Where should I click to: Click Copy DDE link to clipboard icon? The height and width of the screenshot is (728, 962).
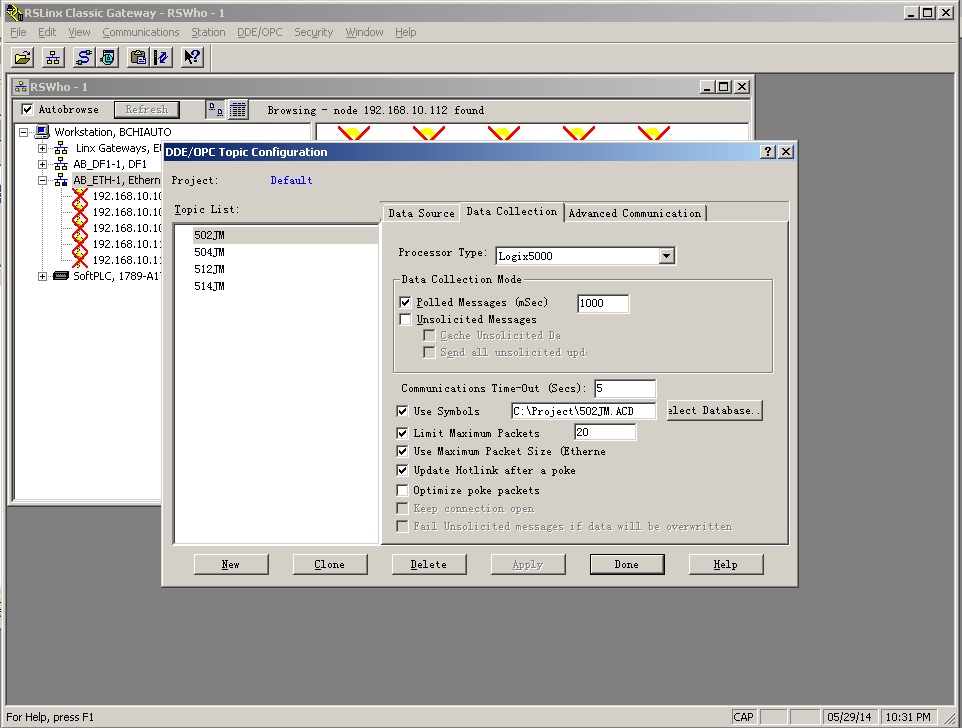point(139,58)
